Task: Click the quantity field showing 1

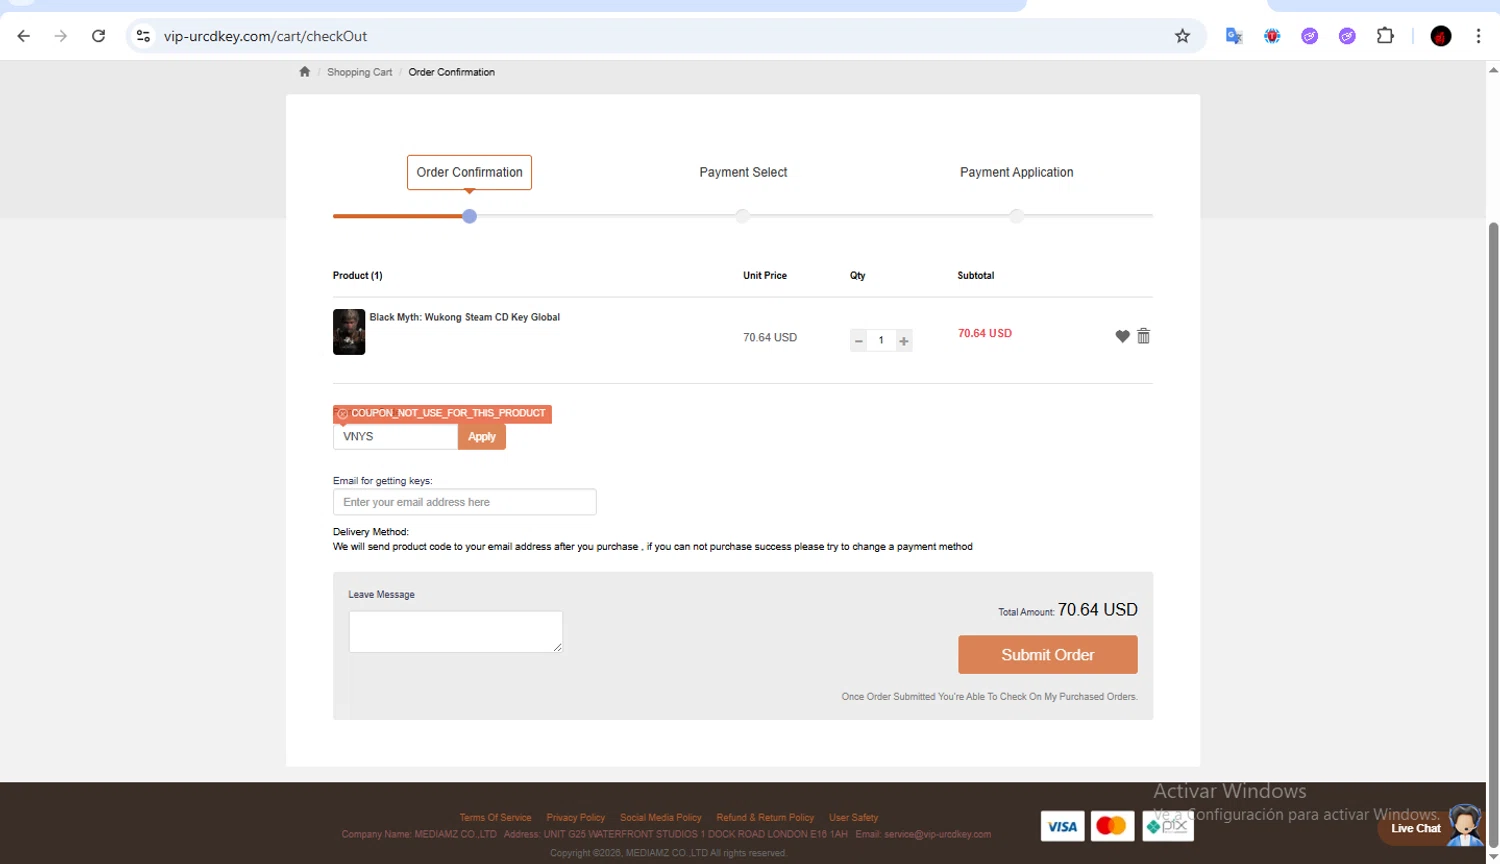Action: tap(881, 341)
